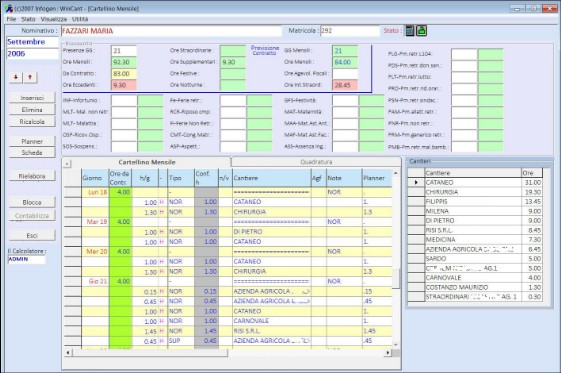Click the green lock icon next to Stato
Viewport: 561px width, 373px height.
[422, 31]
